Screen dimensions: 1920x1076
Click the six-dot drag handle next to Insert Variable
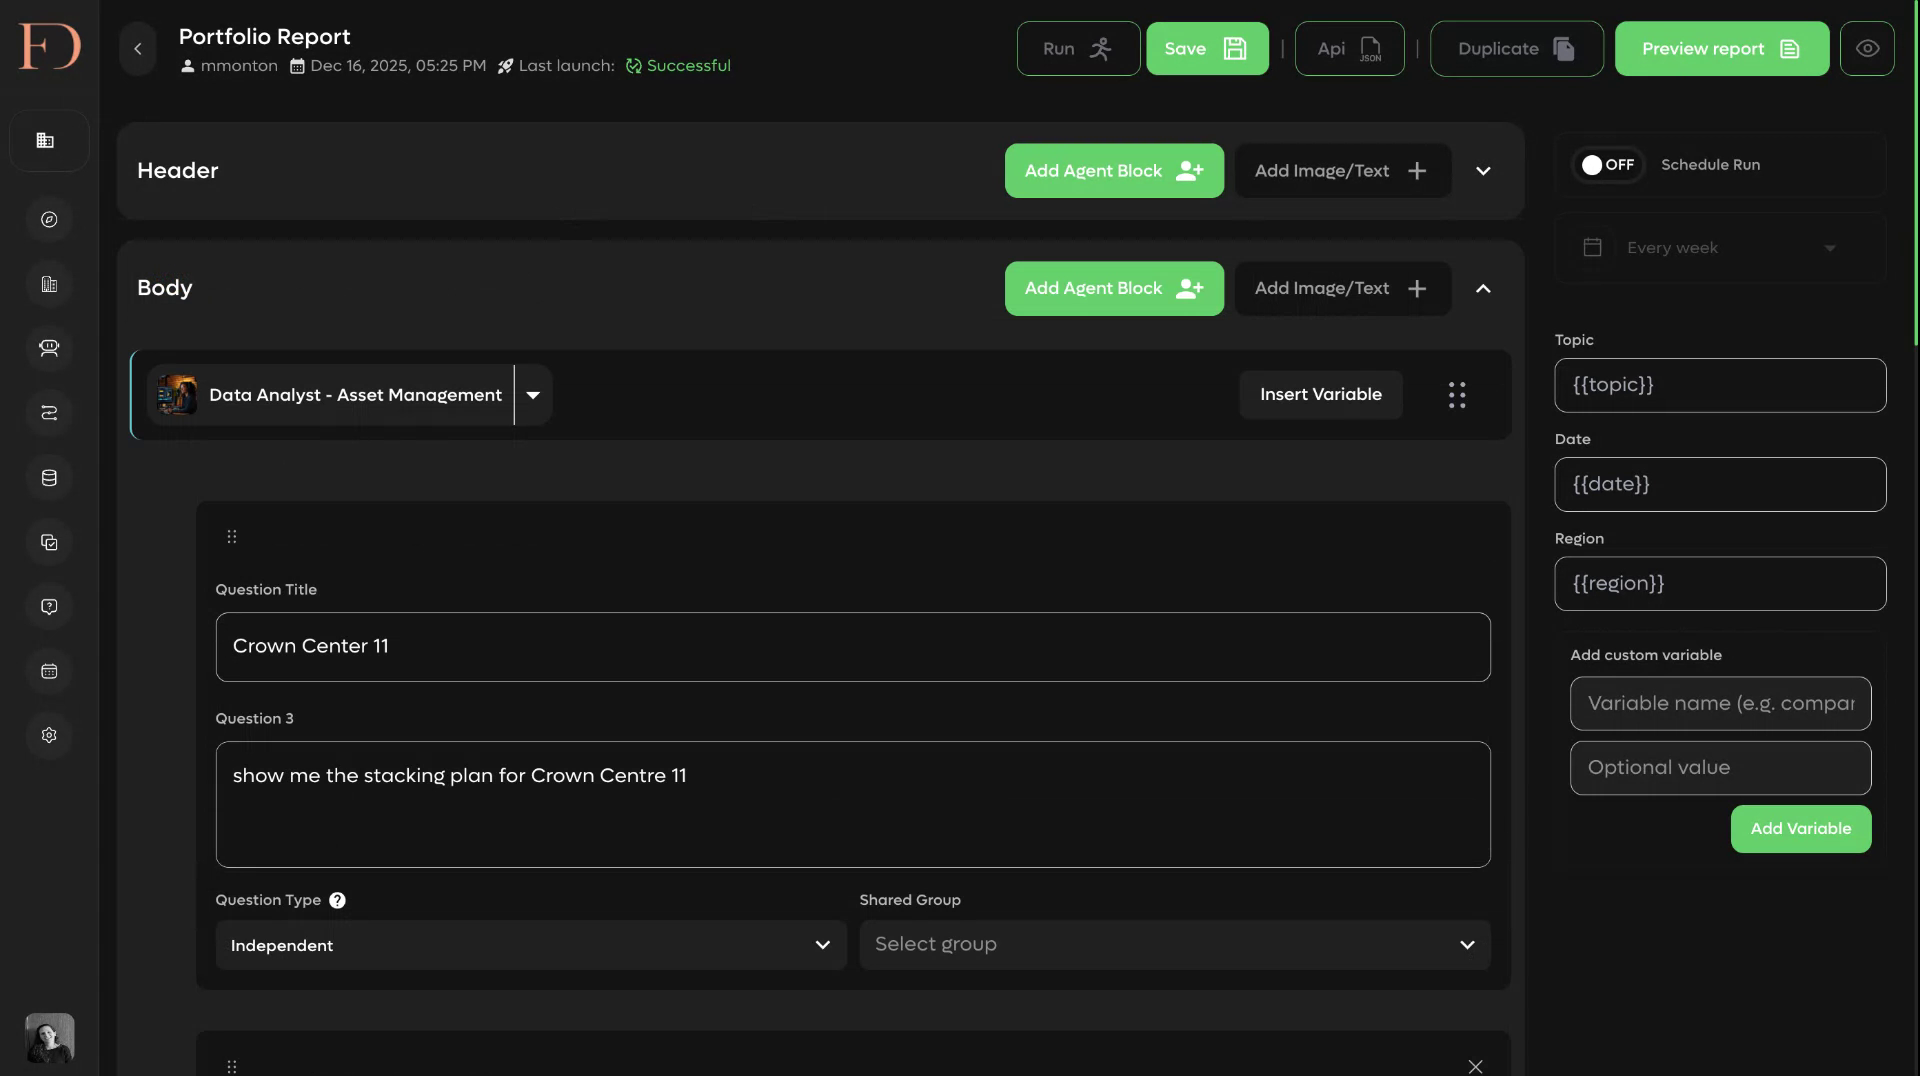pyautogui.click(x=1457, y=395)
